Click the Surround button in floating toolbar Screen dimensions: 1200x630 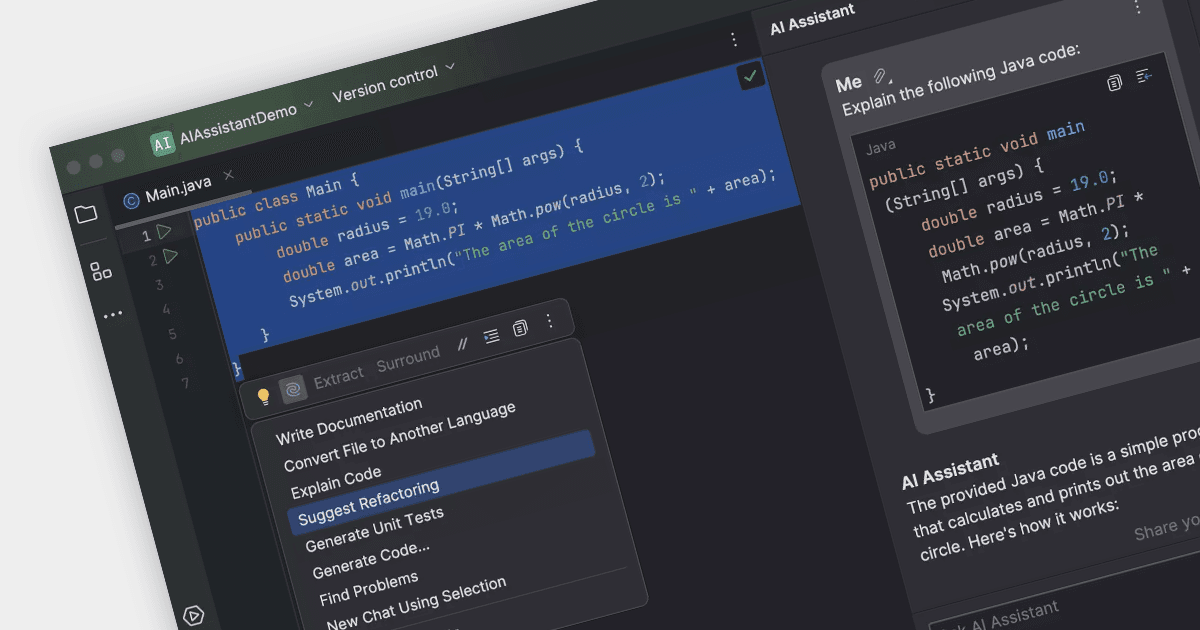click(x=408, y=360)
